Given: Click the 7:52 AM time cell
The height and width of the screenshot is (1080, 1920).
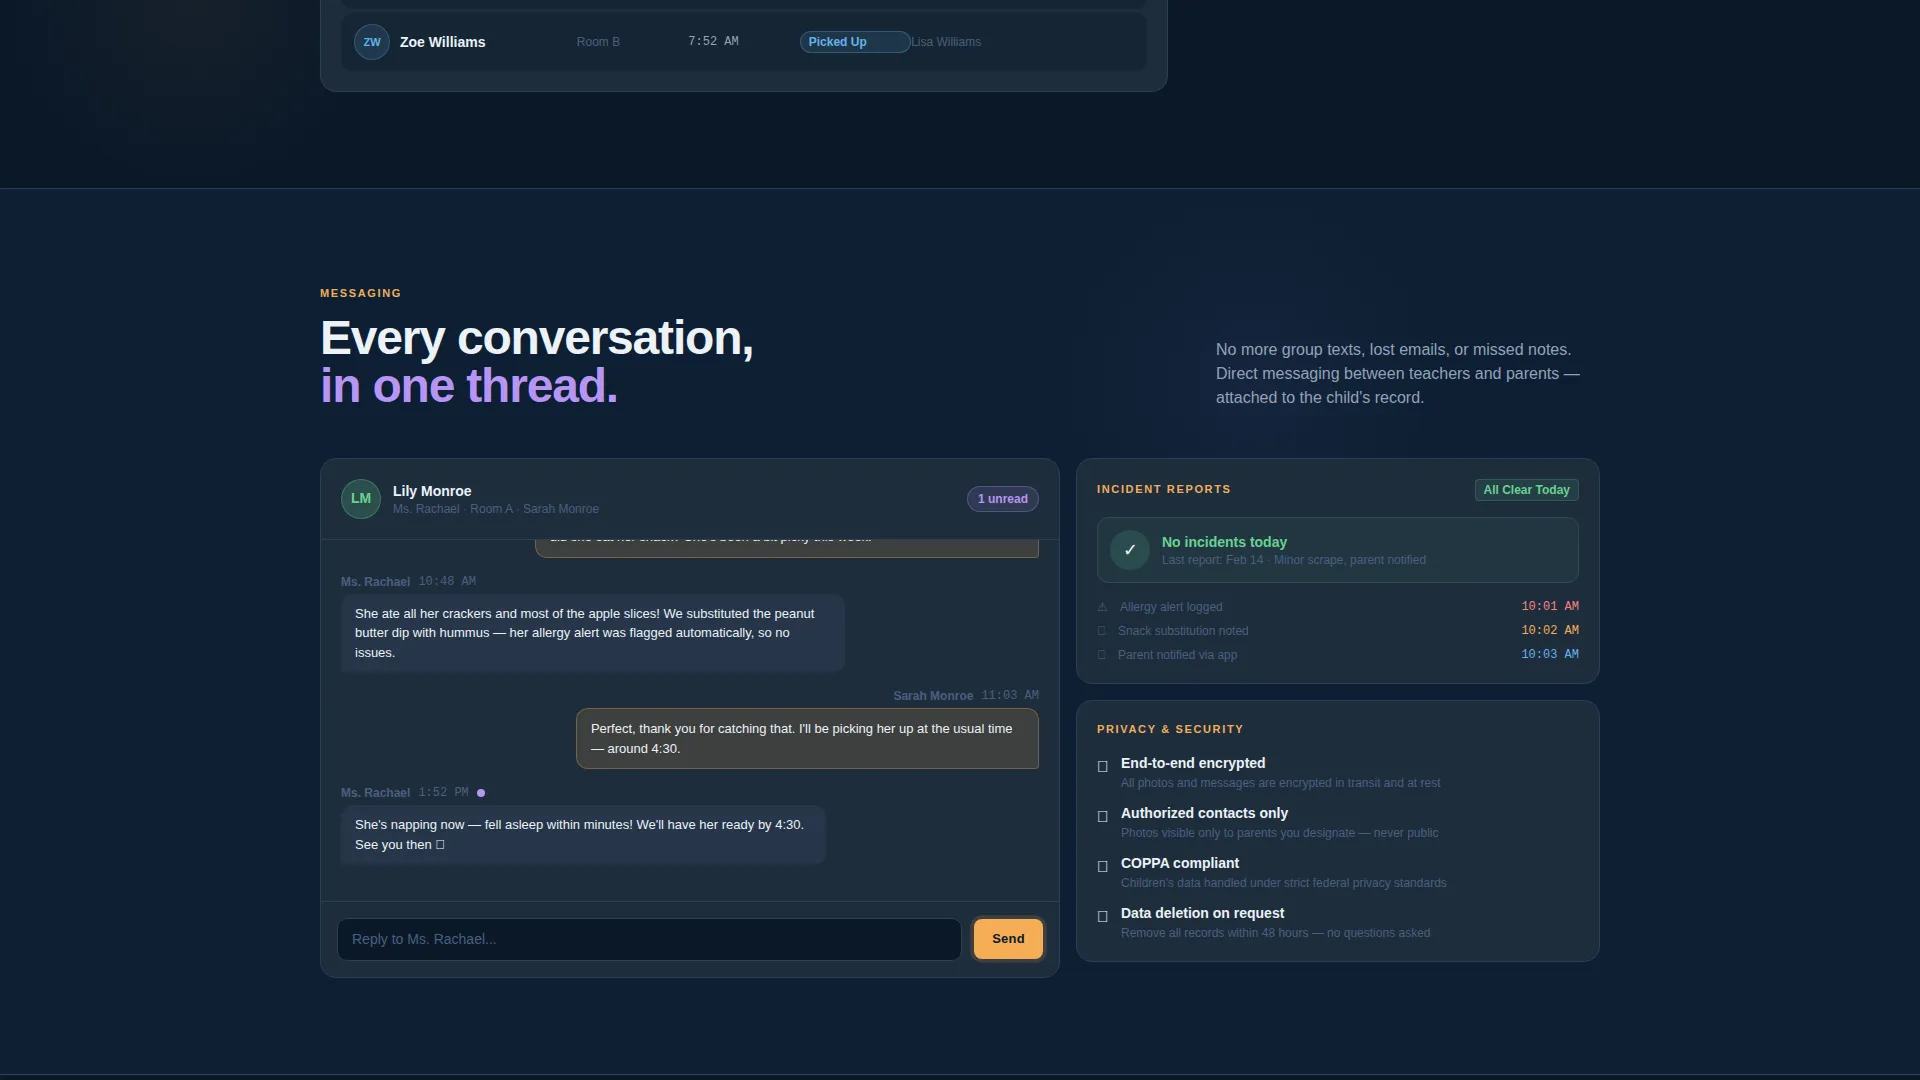Looking at the screenshot, I should [713, 42].
